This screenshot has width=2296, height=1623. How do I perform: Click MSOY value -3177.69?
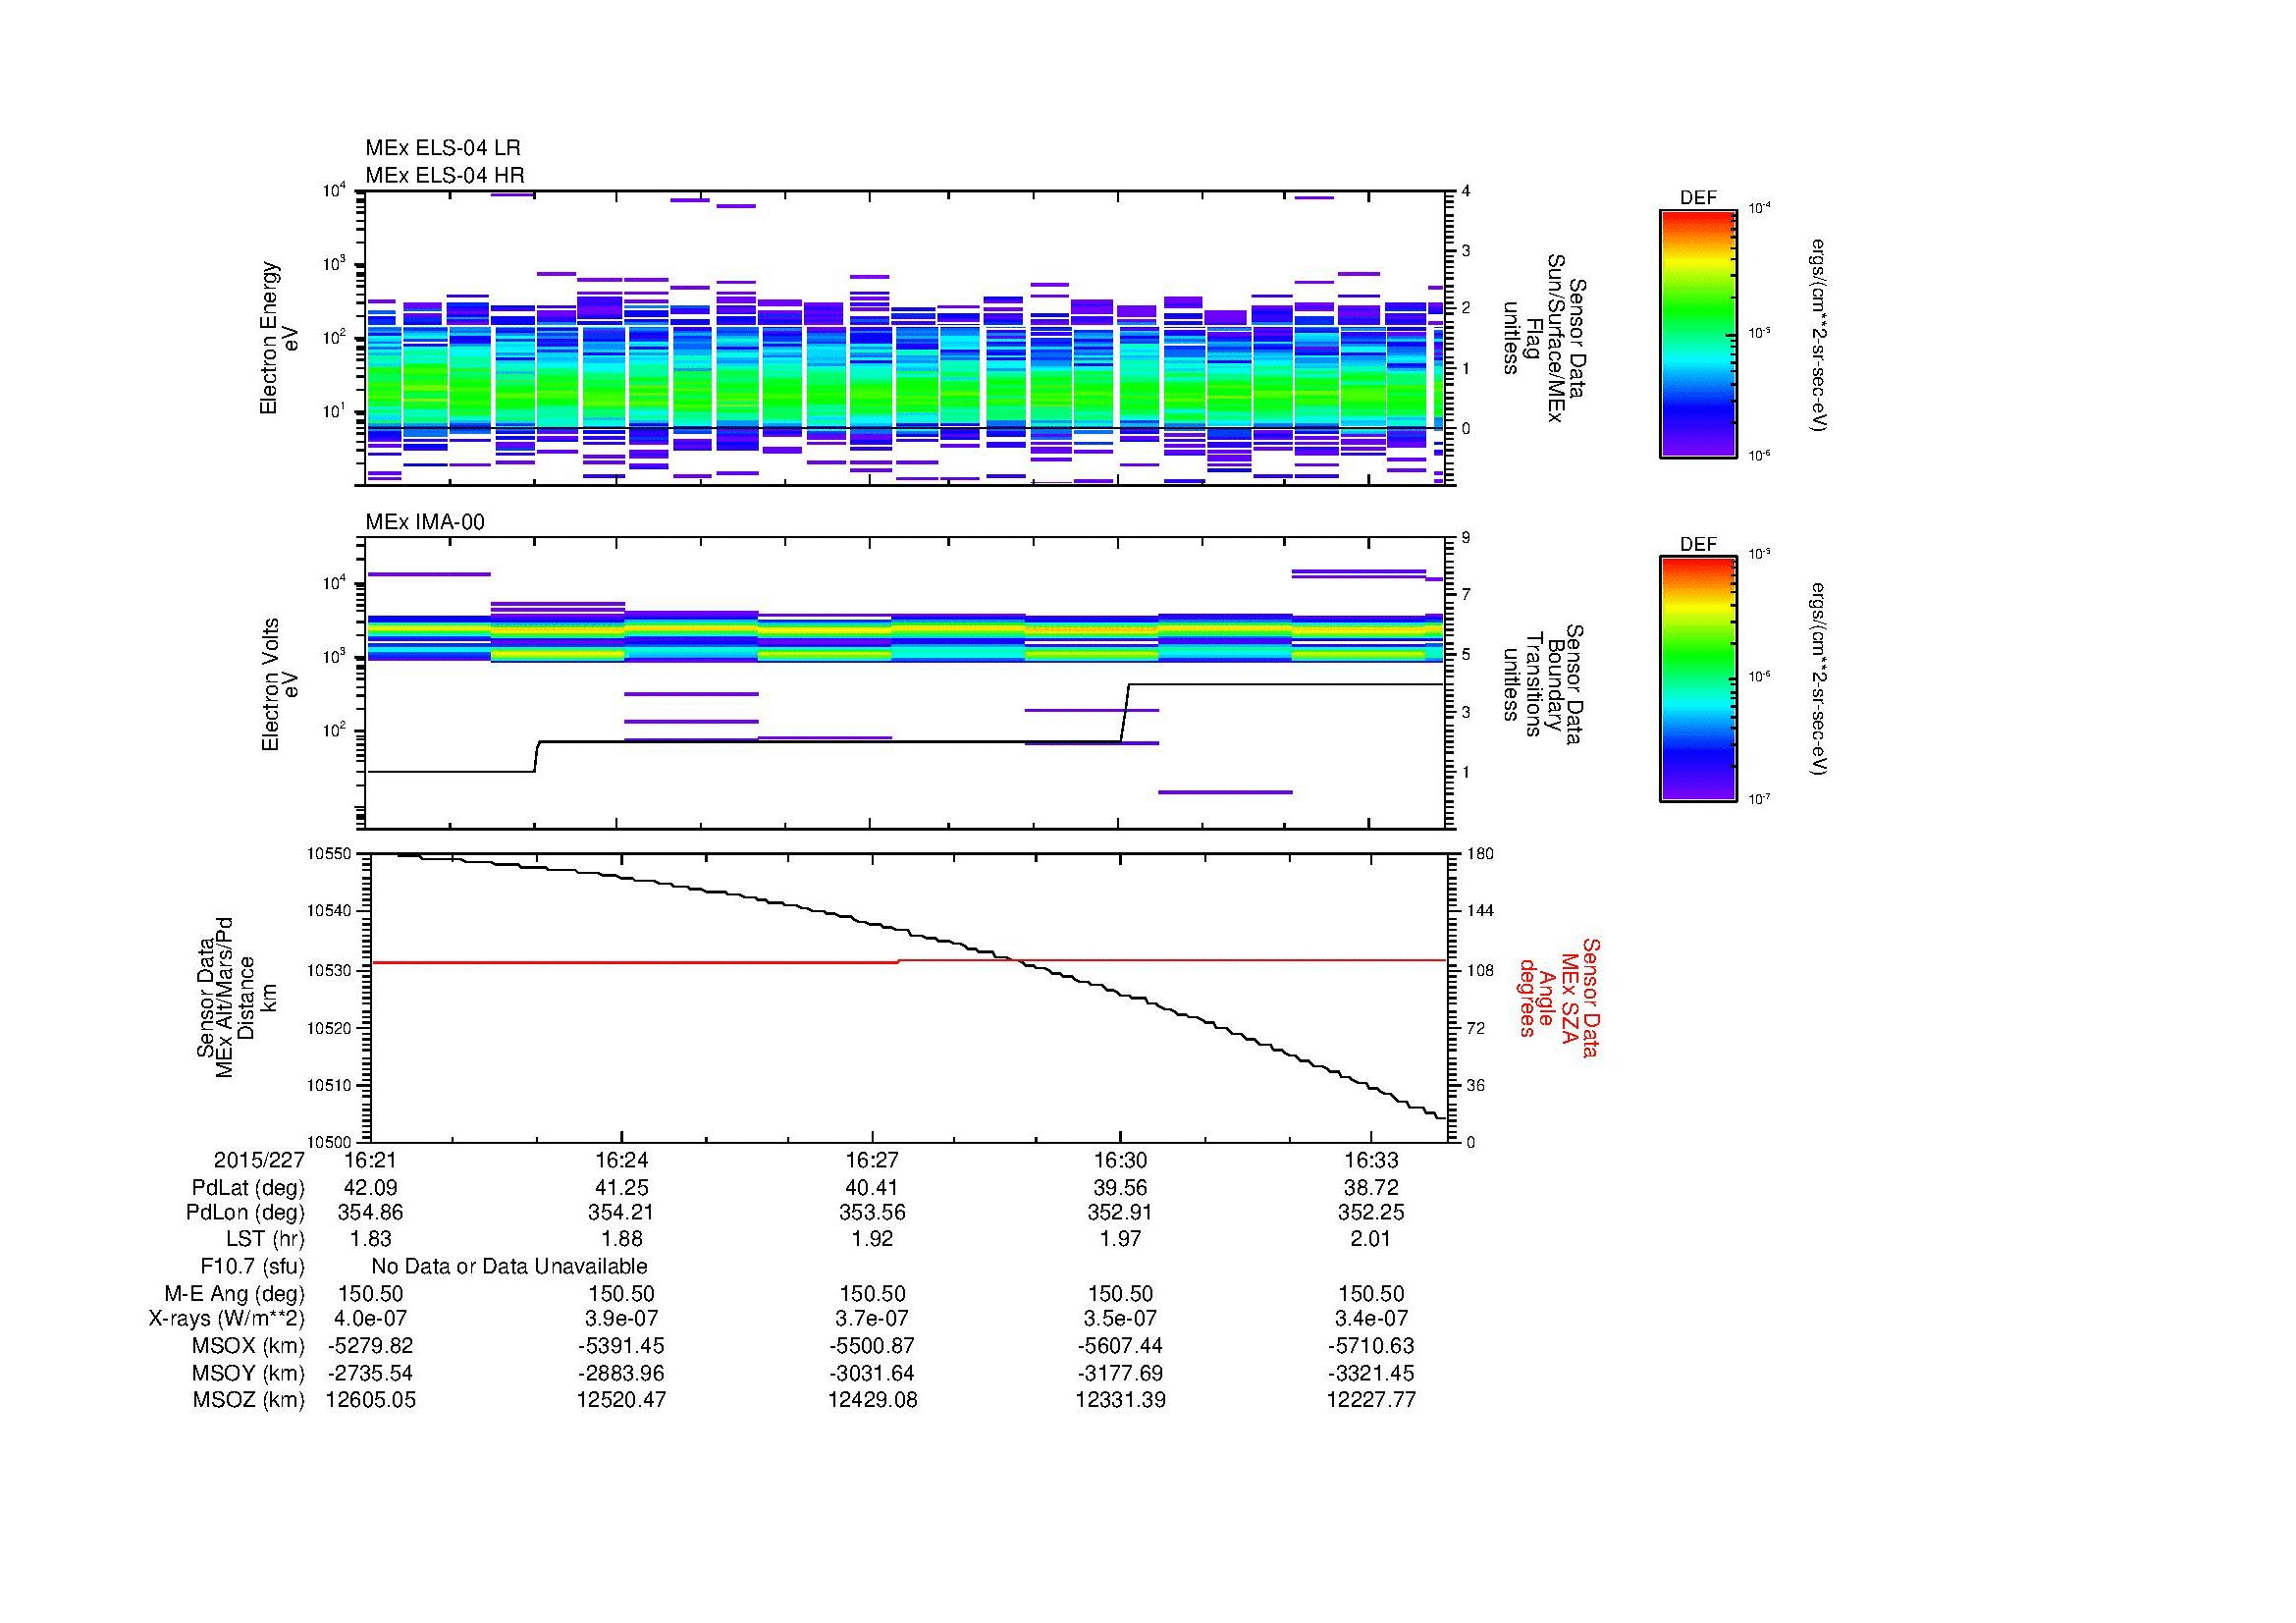coord(1121,1373)
